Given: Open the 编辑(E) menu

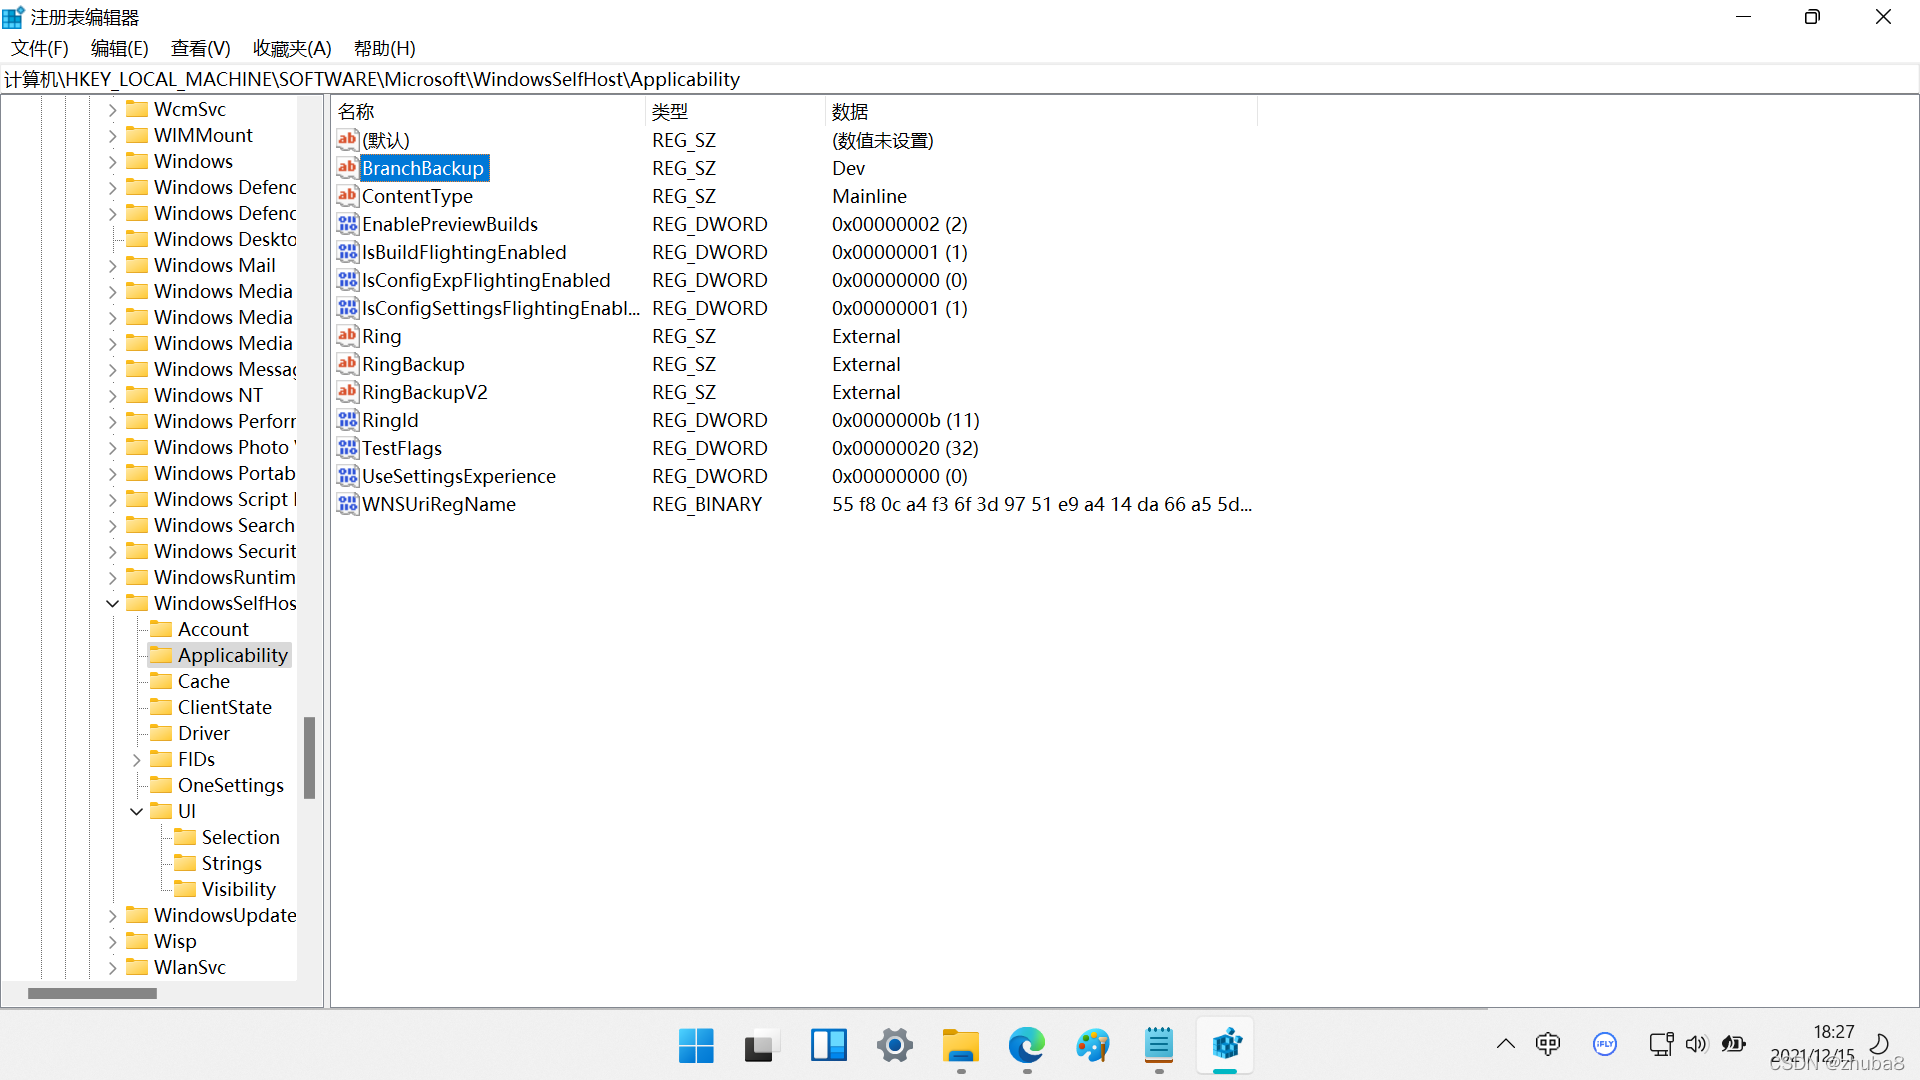Looking at the screenshot, I should (x=119, y=48).
